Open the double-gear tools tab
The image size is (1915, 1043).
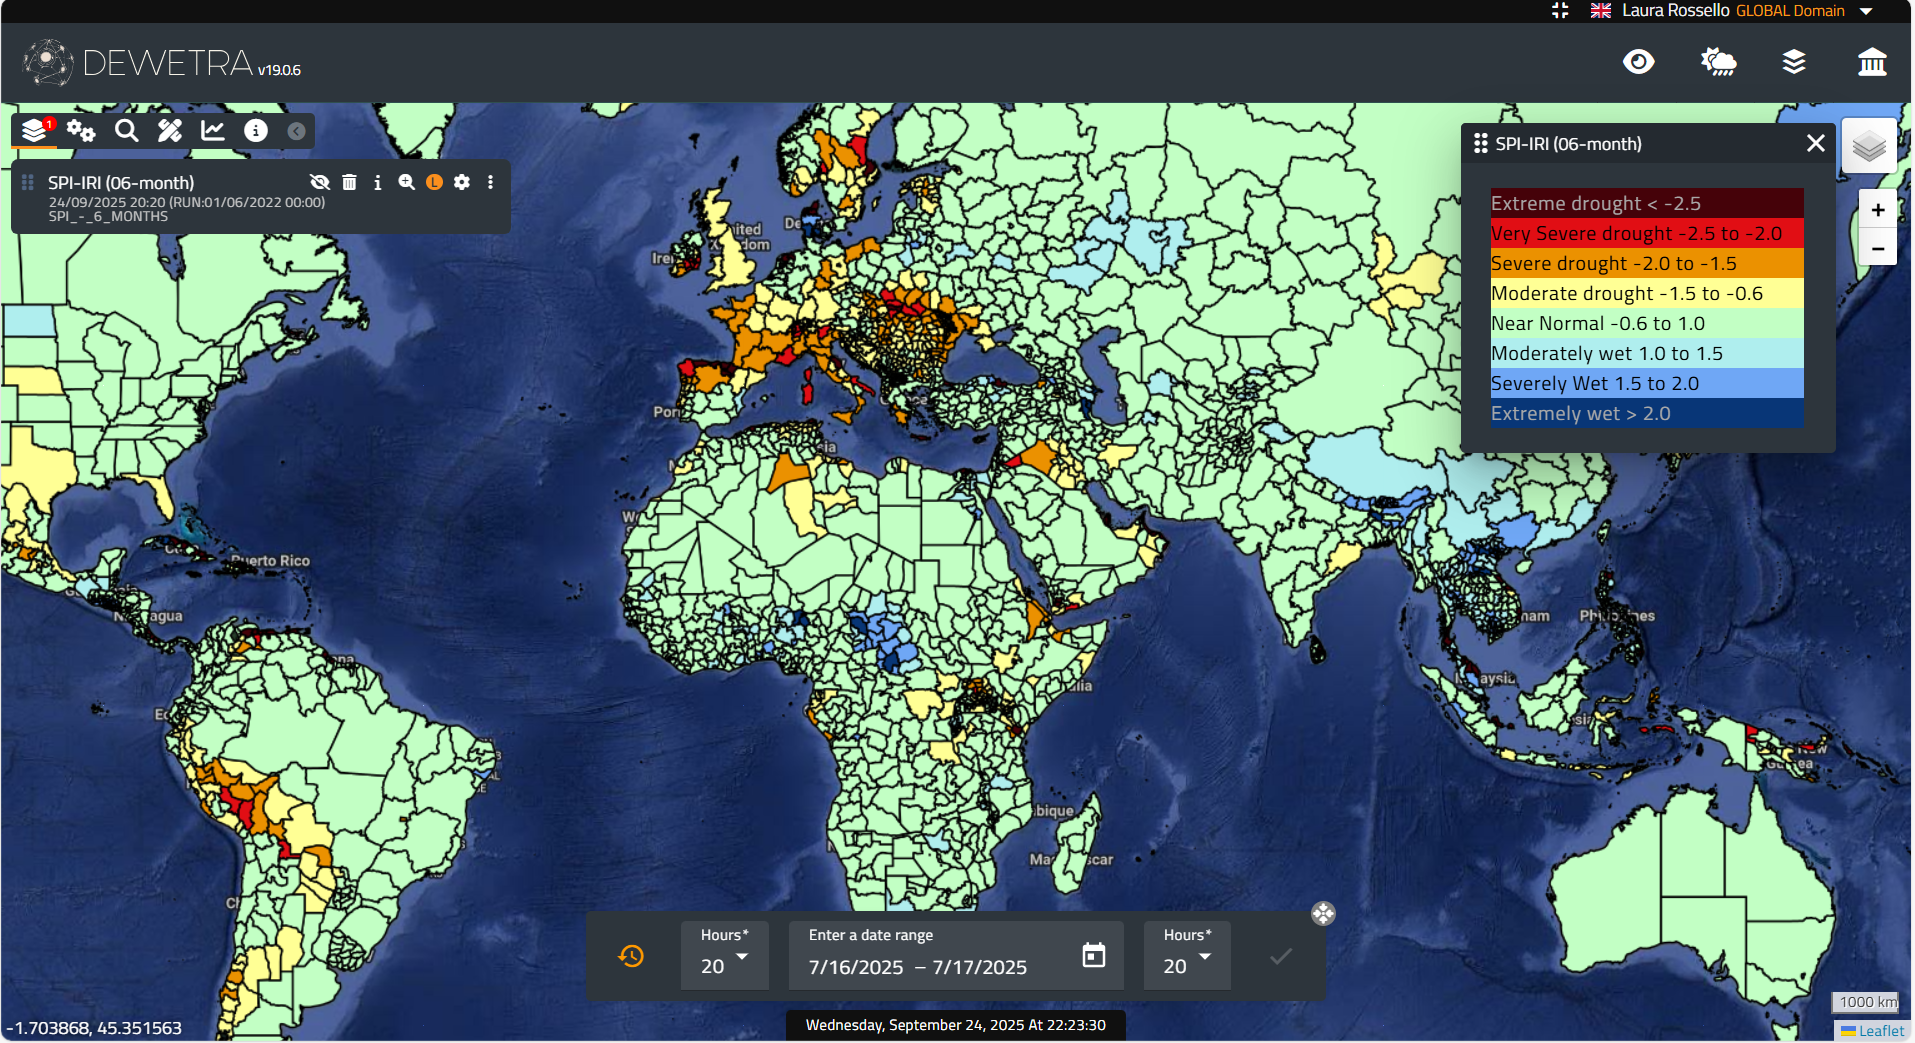(81, 131)
